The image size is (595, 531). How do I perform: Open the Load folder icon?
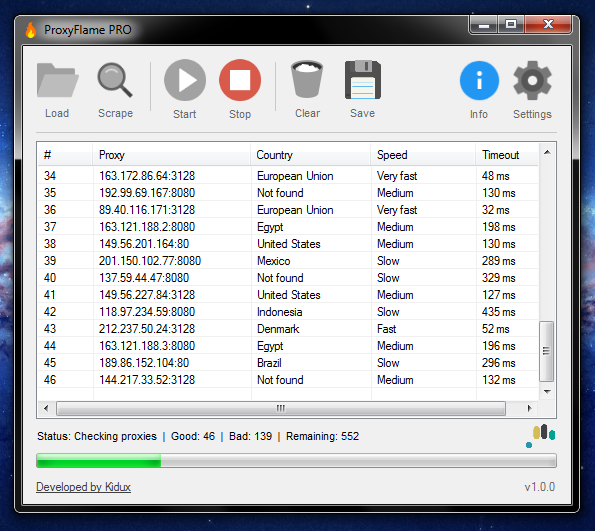[57, 80]
